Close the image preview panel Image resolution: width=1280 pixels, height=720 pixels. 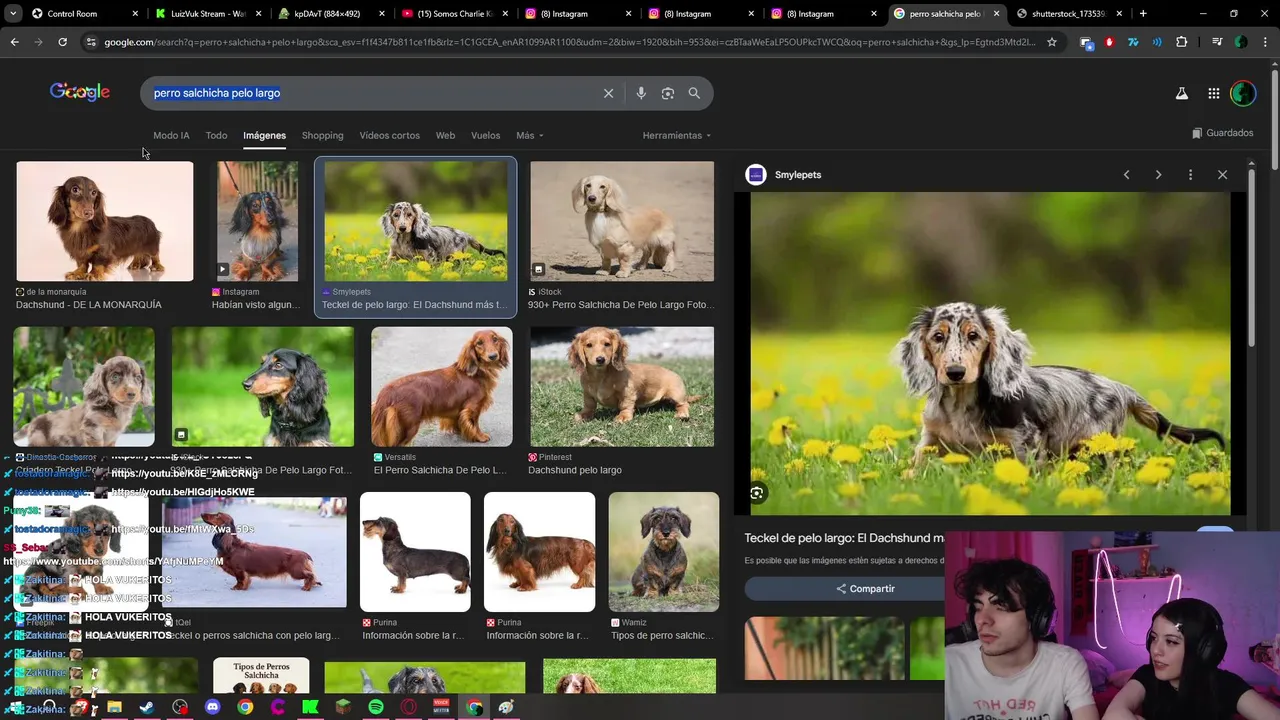pos(1222,175)
